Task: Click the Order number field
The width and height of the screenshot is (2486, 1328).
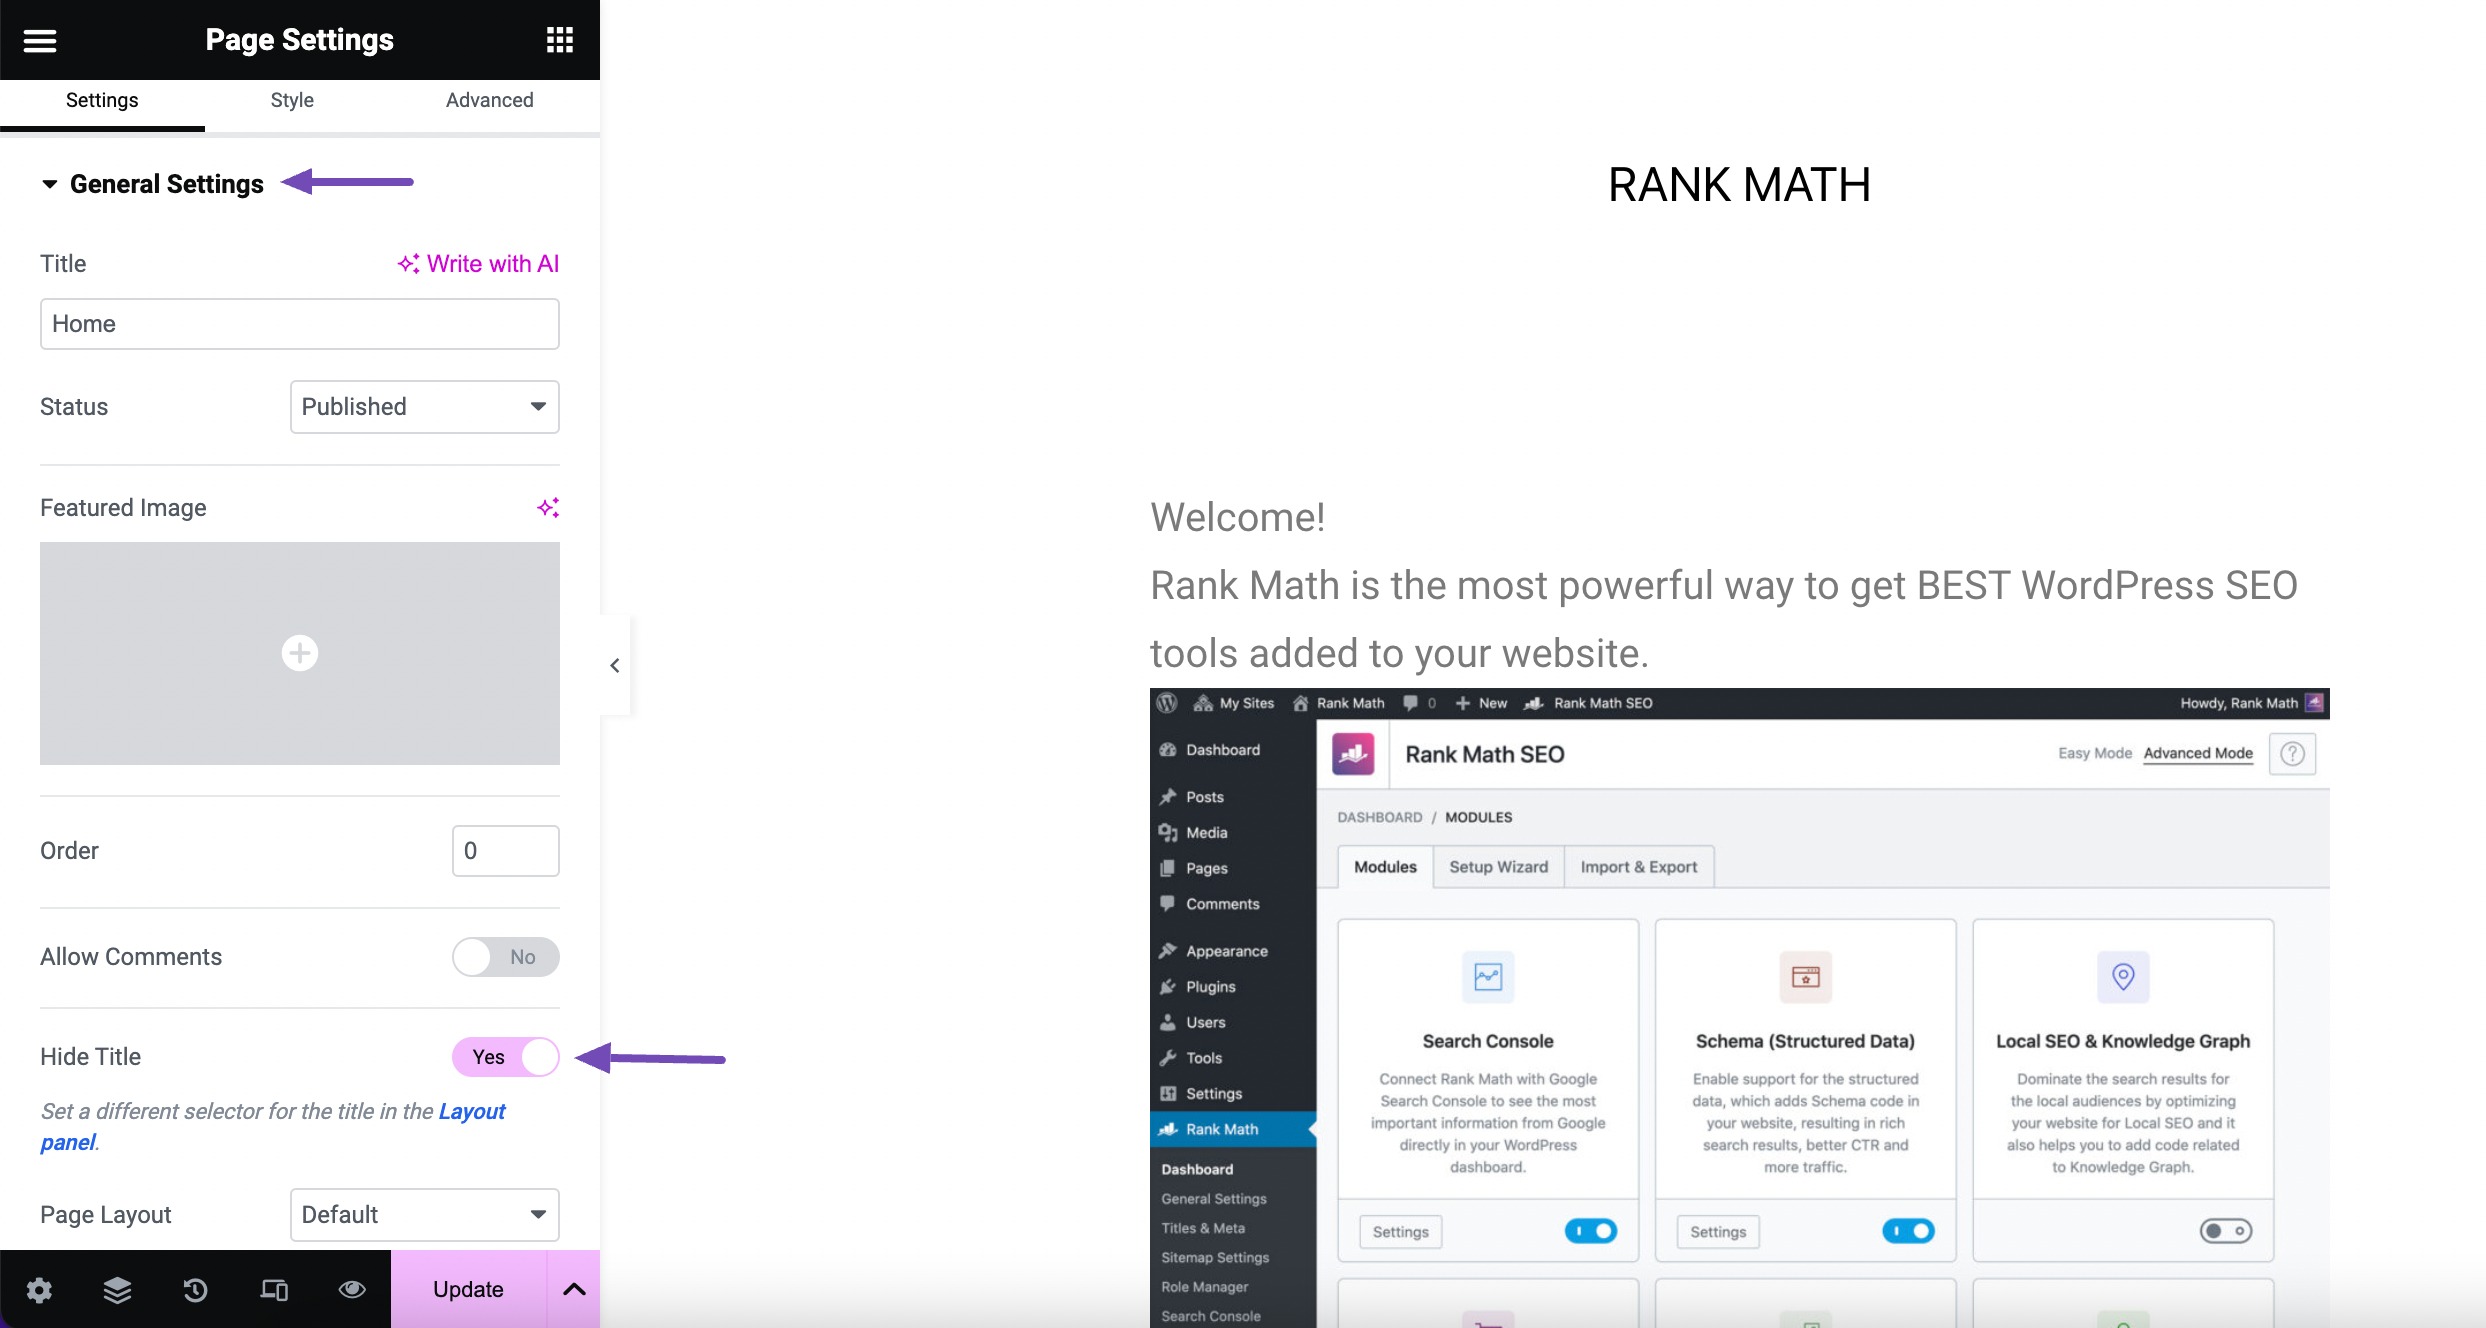Action: click(x=506, y=851)
